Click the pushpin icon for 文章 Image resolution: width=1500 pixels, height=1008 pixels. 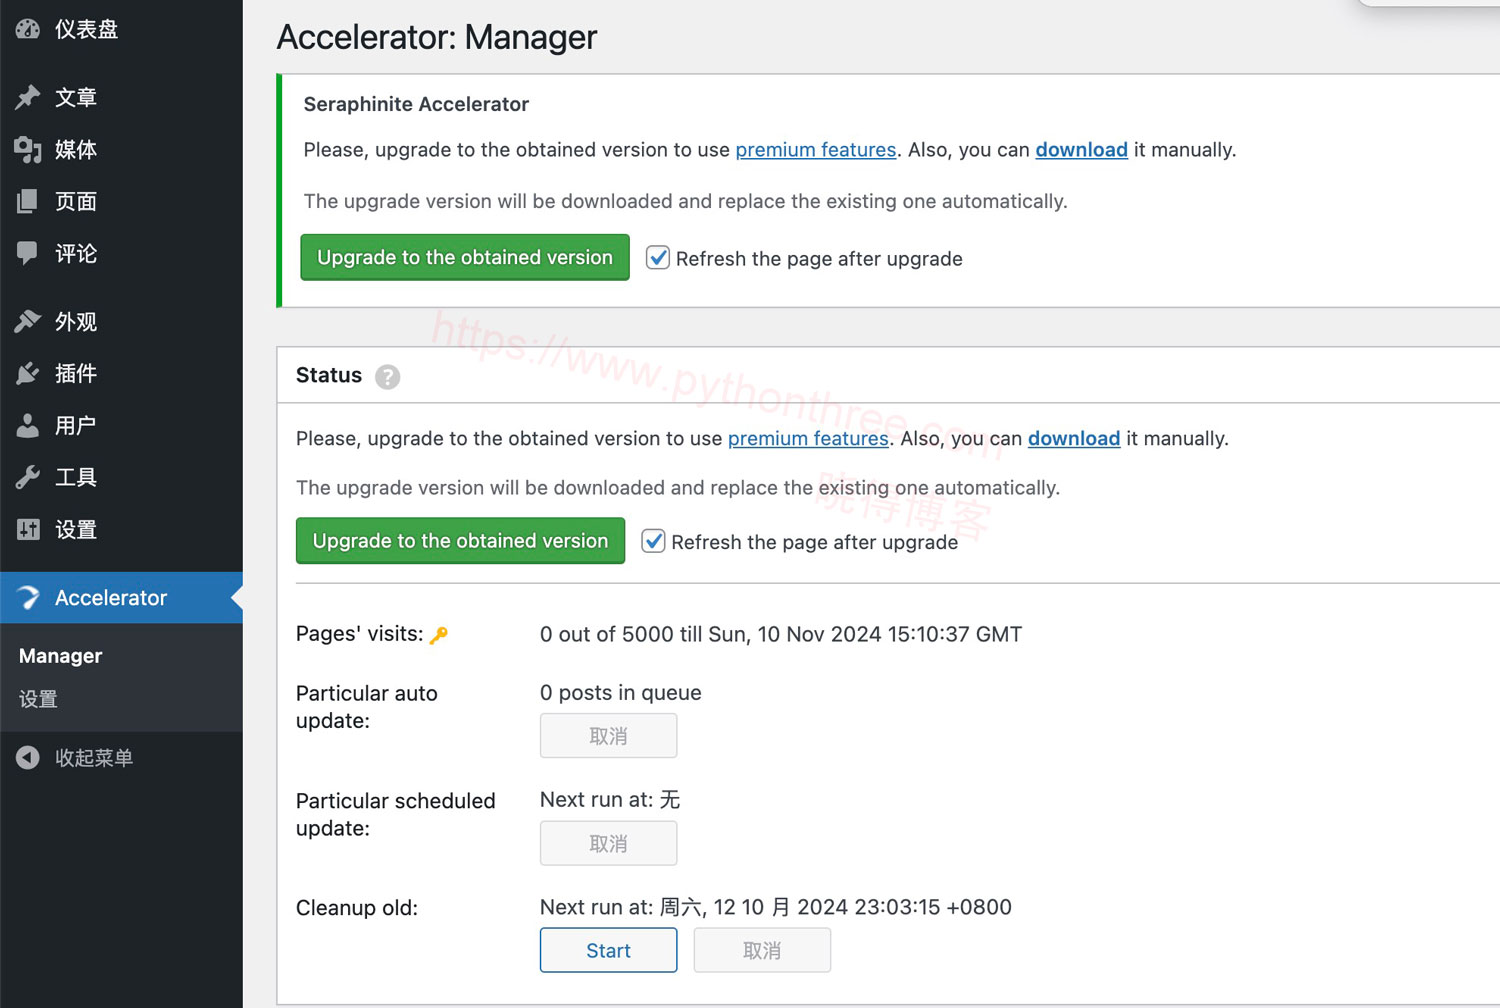(x=28, y=97)
